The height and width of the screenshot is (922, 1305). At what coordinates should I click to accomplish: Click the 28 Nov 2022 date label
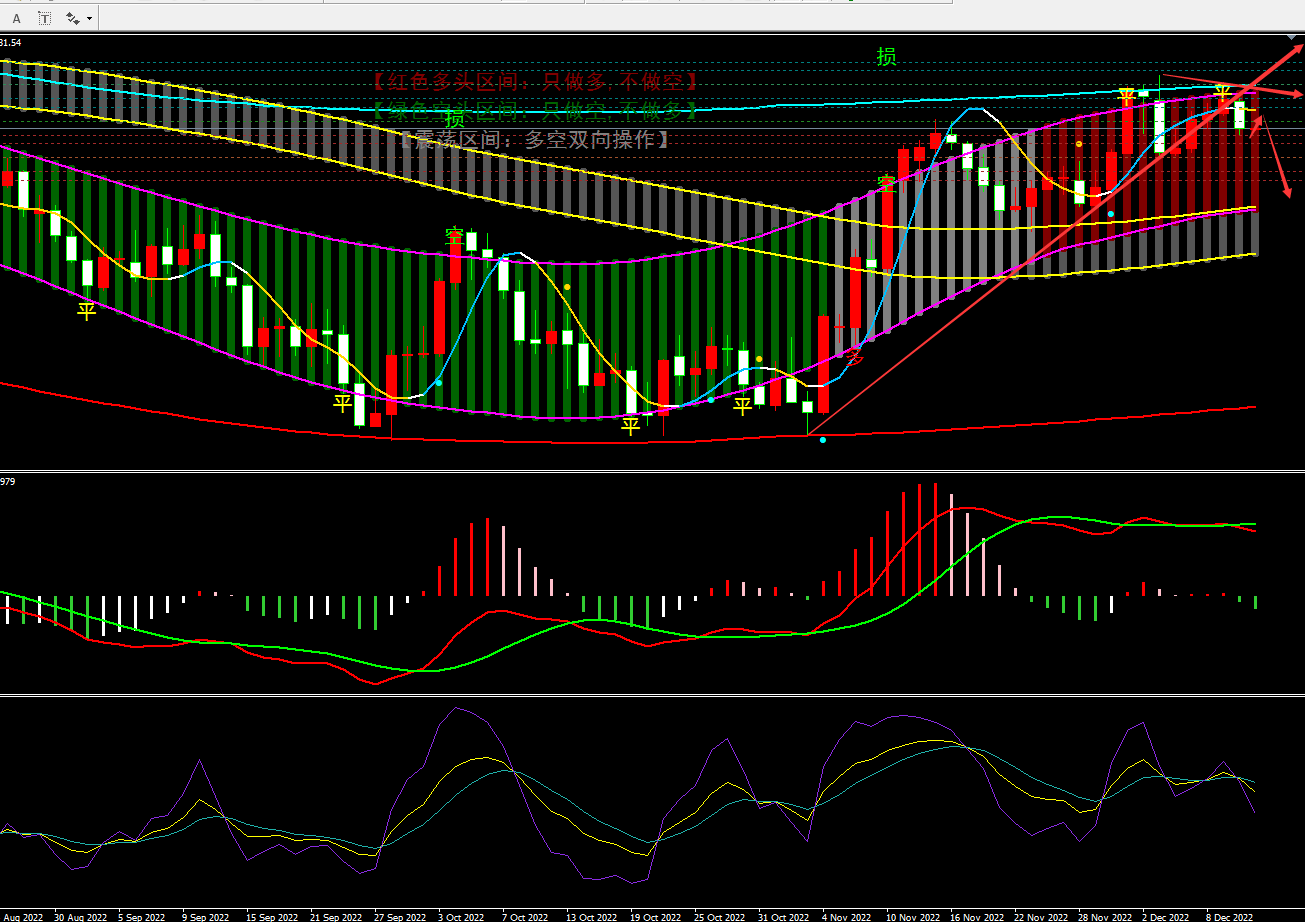[1104, 917]
